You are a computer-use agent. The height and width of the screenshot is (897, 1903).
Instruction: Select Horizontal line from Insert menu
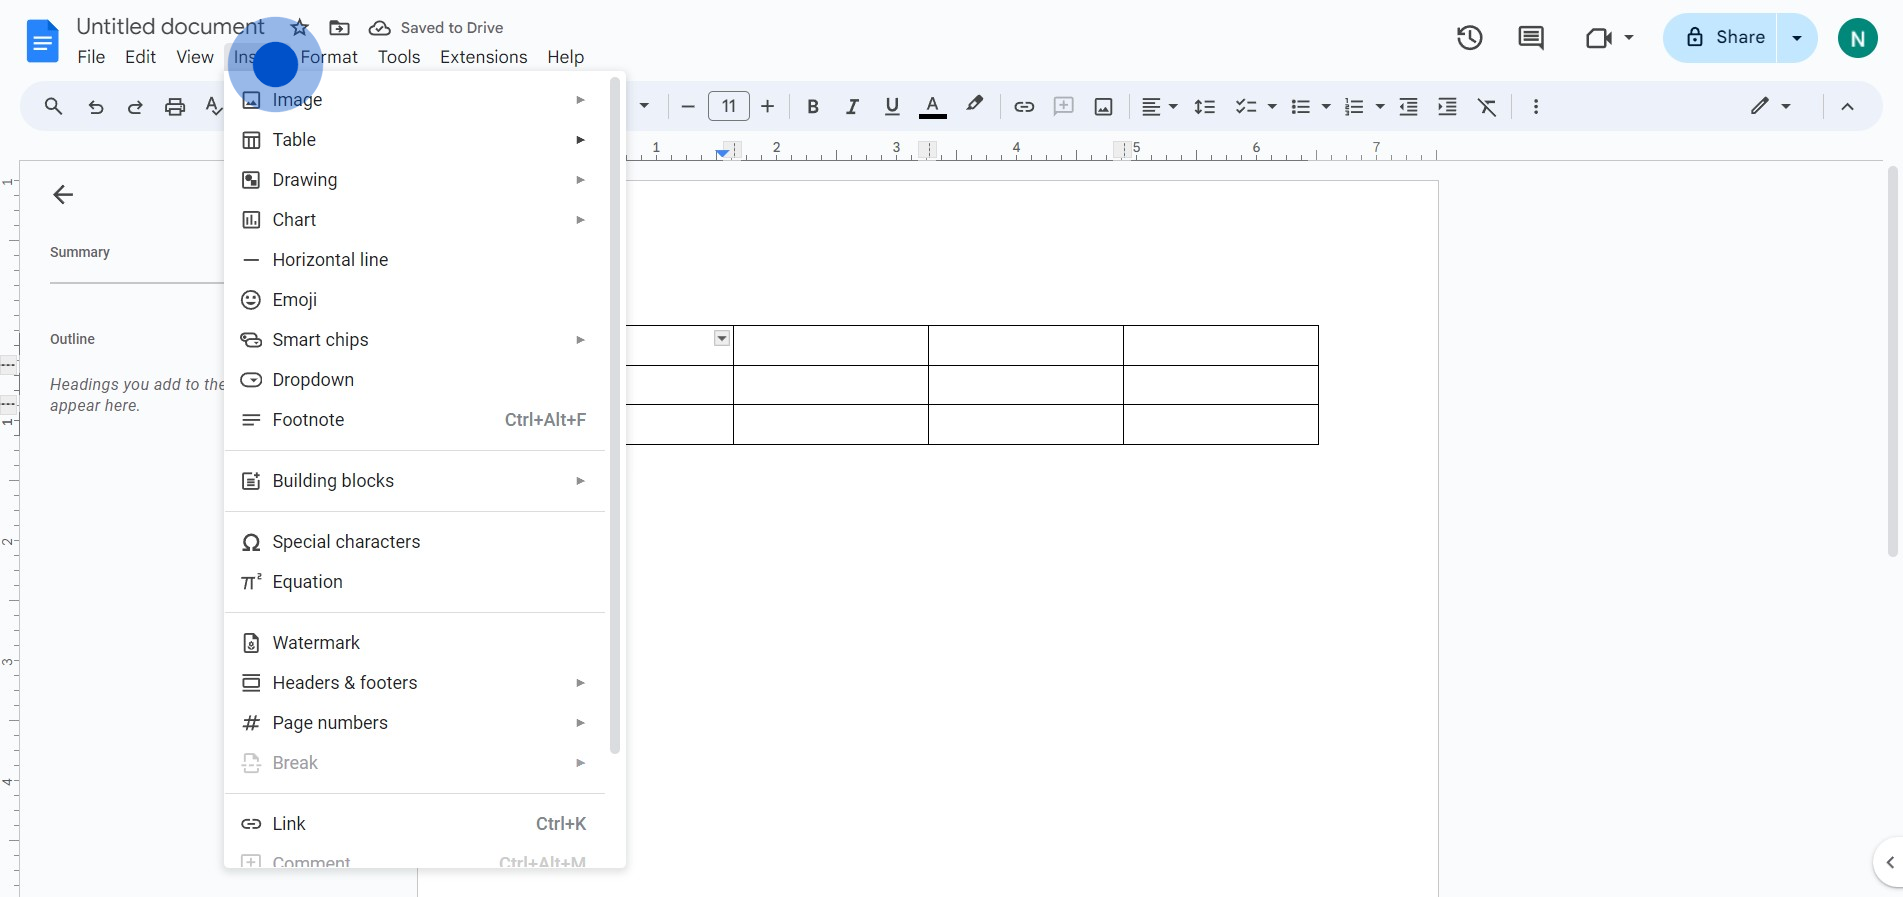click(330, 260)
